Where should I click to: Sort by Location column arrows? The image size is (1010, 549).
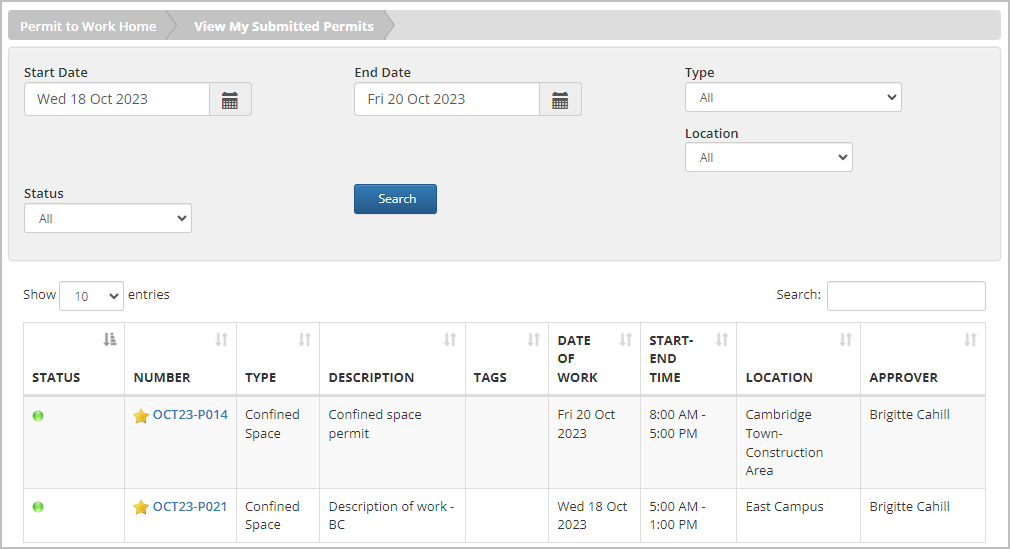tap(846, 340)
